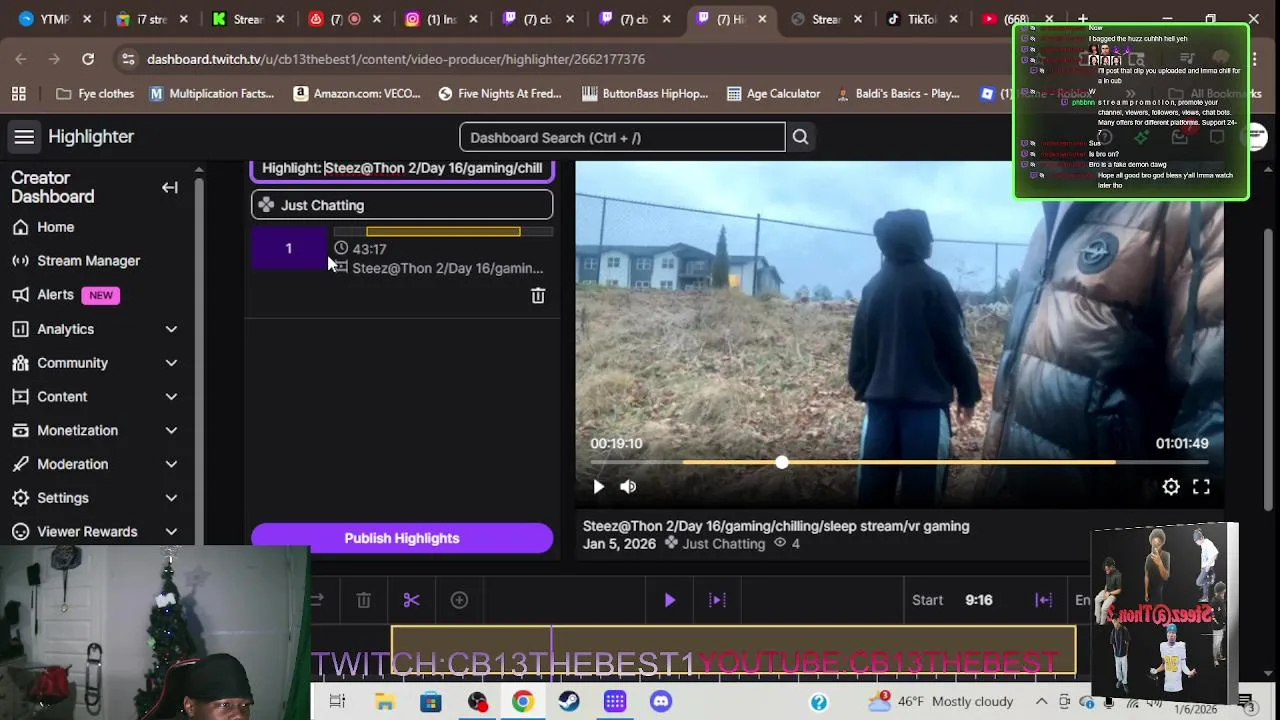Viewport: 1280px width, 720px height.
Task: Click the add segment plus icon
Action: point(459,600)
